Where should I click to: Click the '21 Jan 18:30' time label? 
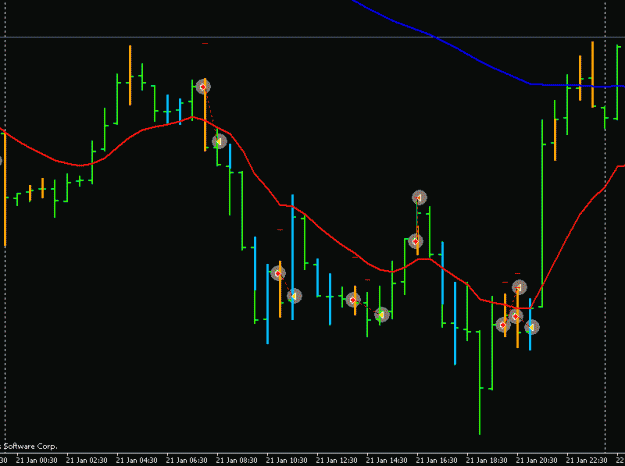click(487, 460)
